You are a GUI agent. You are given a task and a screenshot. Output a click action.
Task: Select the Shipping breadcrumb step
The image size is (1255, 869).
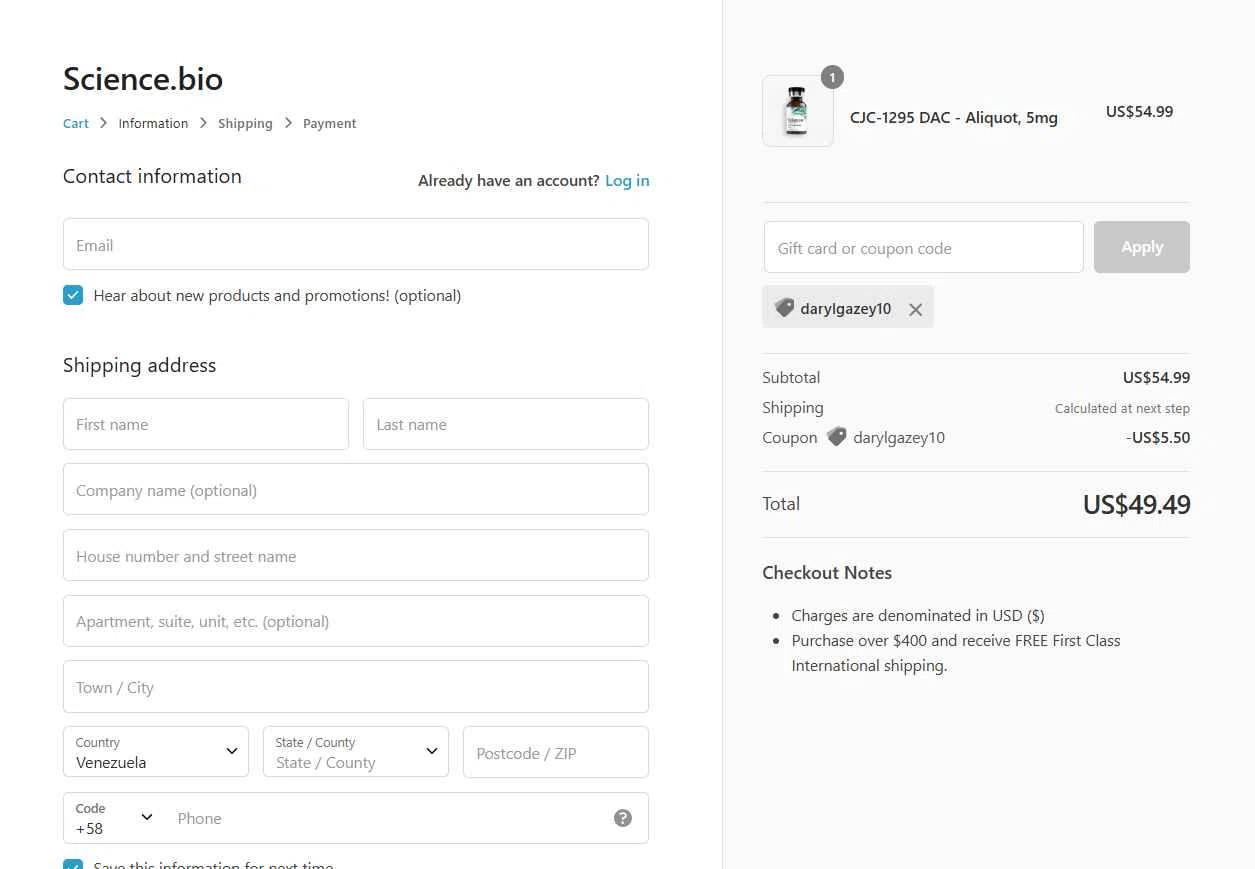[245, 123]
